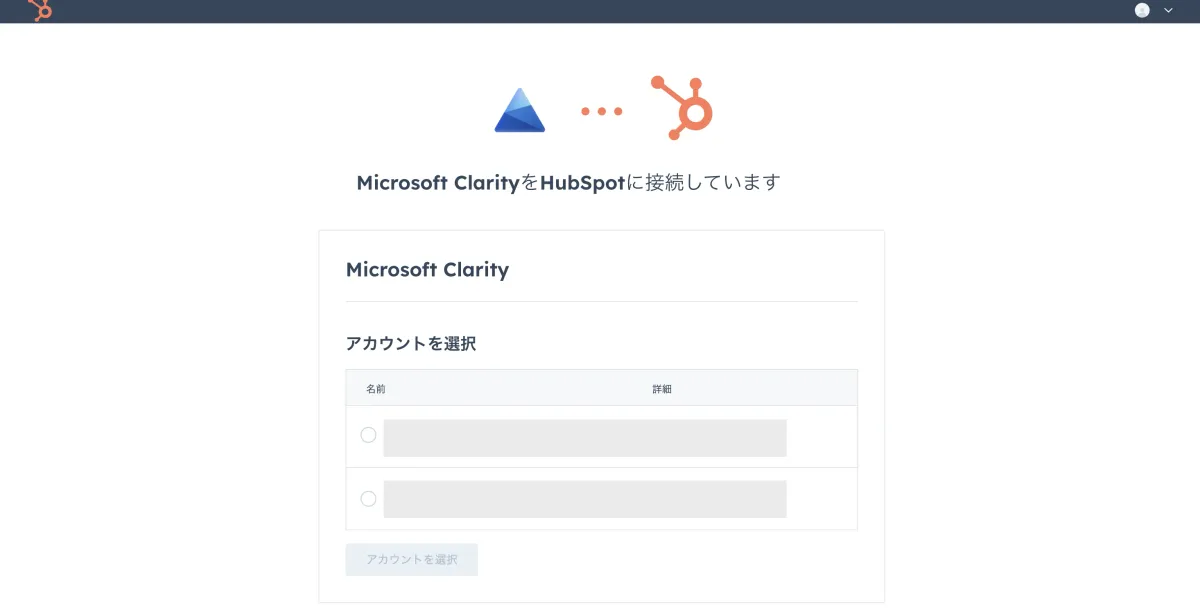The image size is (1200, 613).
Task: Click the bold Microsoft Clarity card title
Action: [427, 269]
